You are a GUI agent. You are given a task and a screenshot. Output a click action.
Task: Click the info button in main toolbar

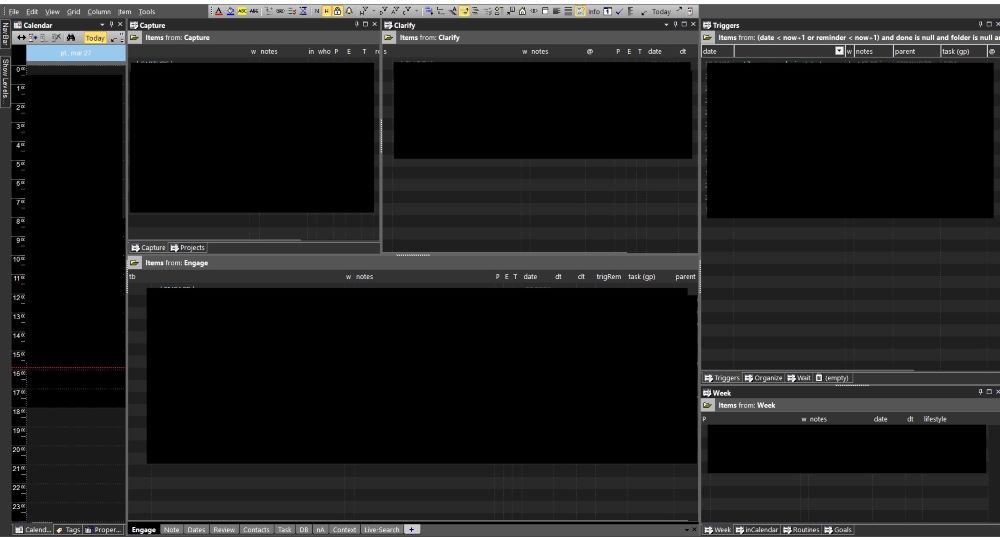pyautogui.click(x=593, y=11)
